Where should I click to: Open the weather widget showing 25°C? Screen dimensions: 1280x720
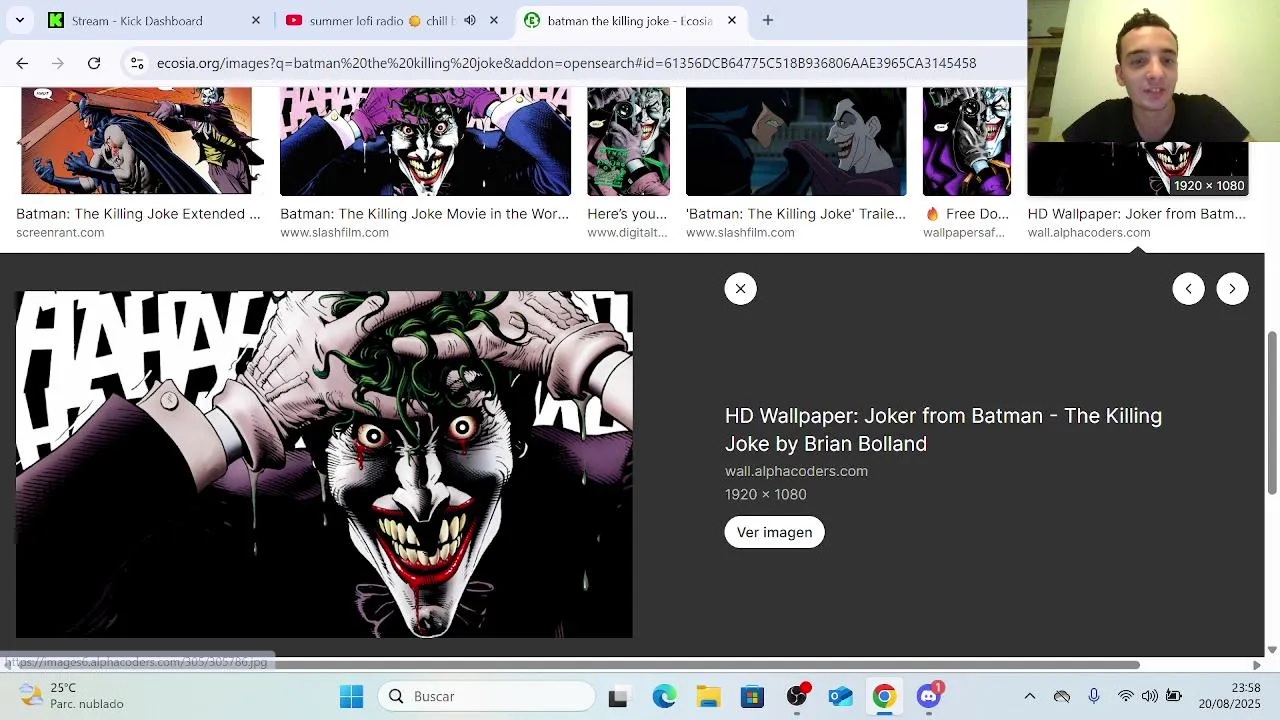(72, 696)
